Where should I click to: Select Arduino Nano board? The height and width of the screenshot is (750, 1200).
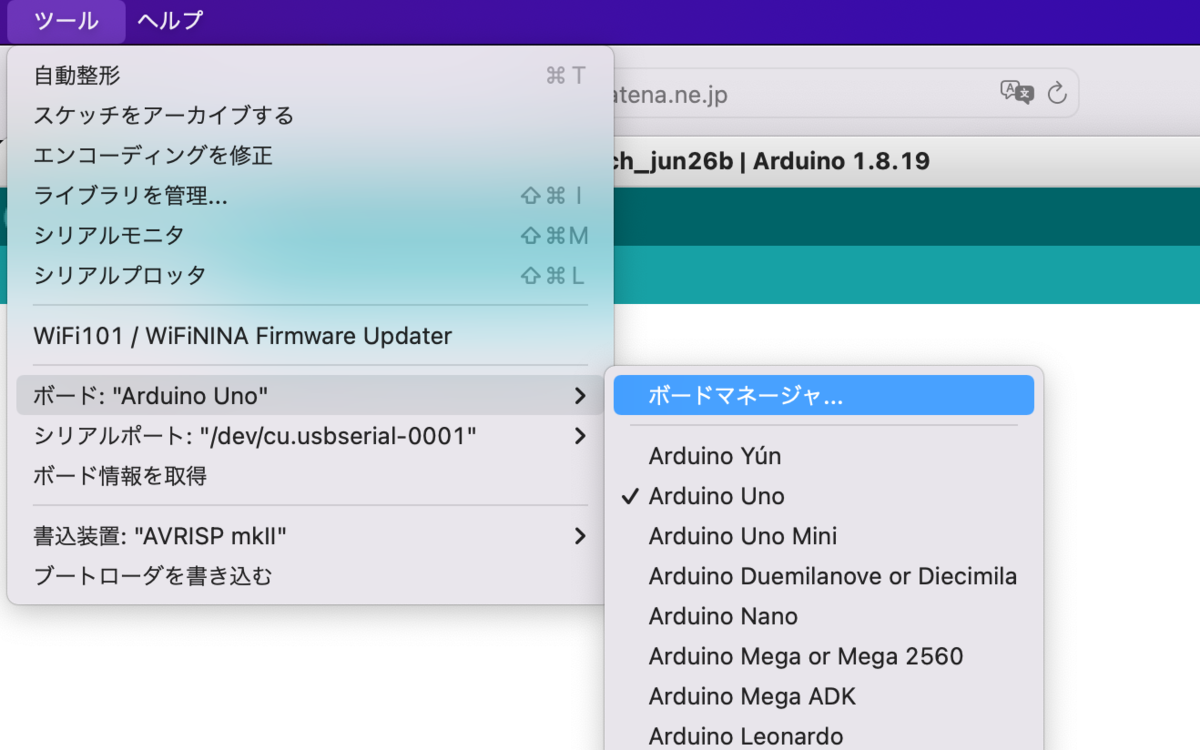pos(824,616)
